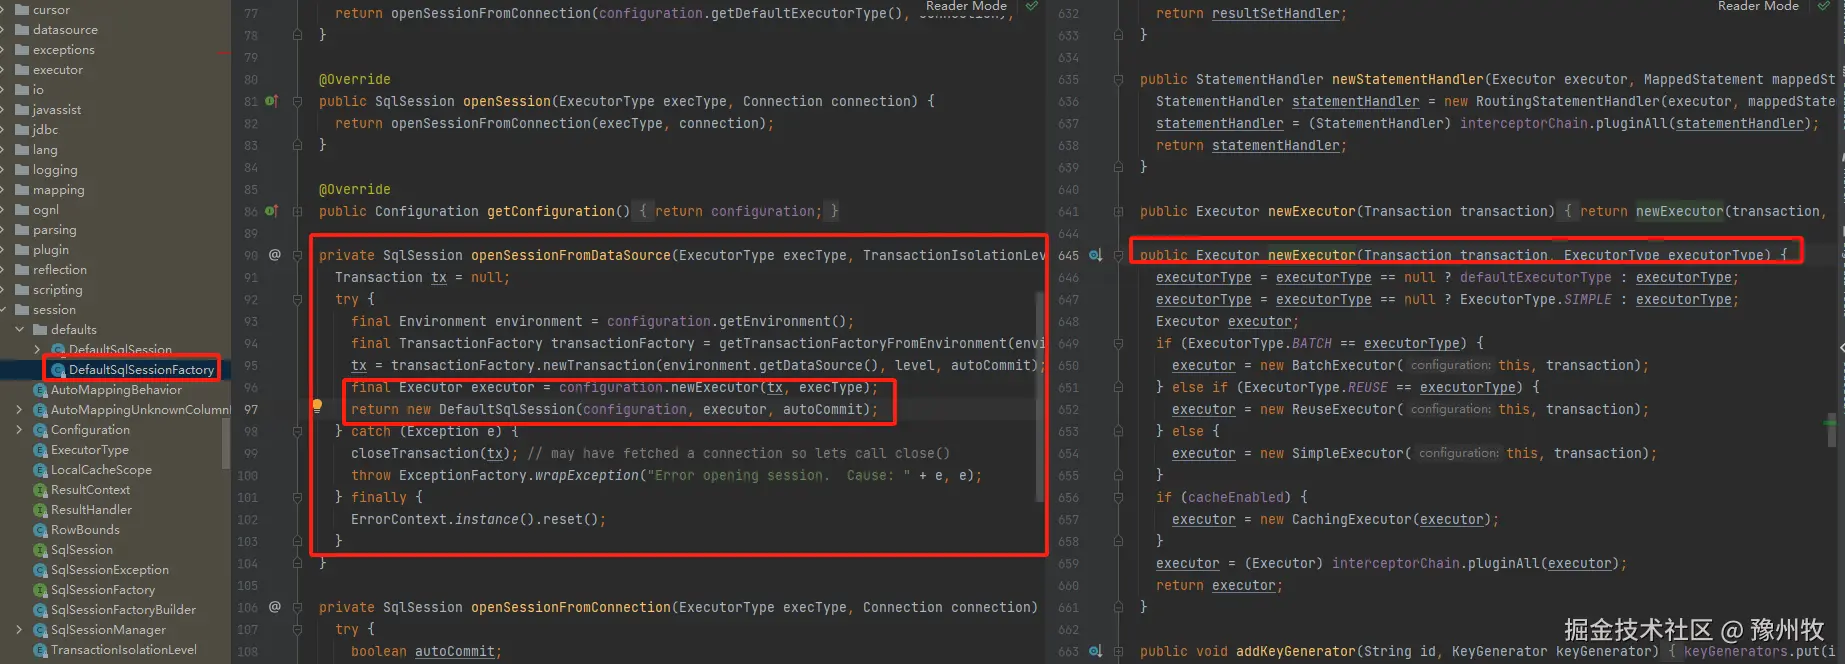The height and width of the screenshot is (664, 1845).
Task: Click the Configuration class icon in the project tree
Action: 41,430
